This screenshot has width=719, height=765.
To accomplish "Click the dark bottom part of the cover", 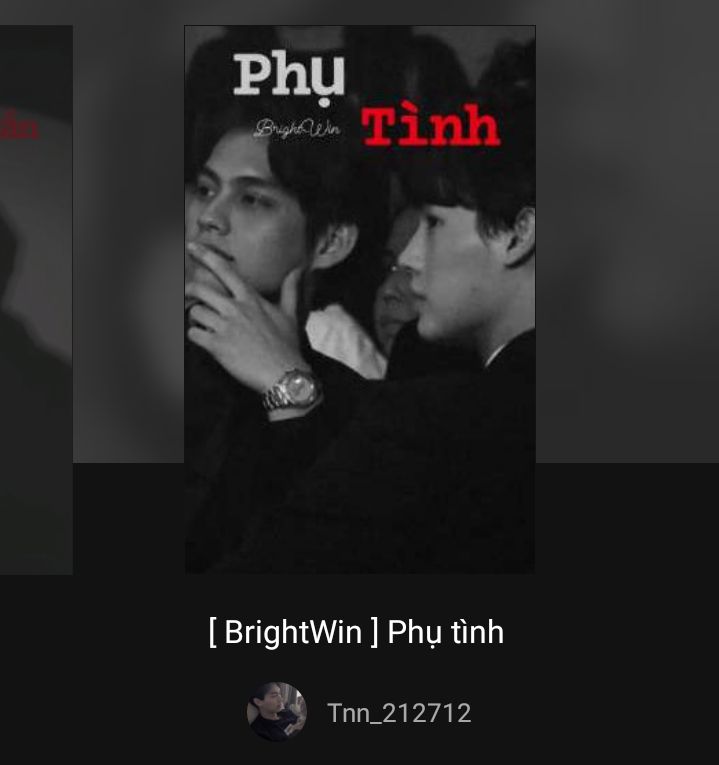I will [x=360, y=517].
